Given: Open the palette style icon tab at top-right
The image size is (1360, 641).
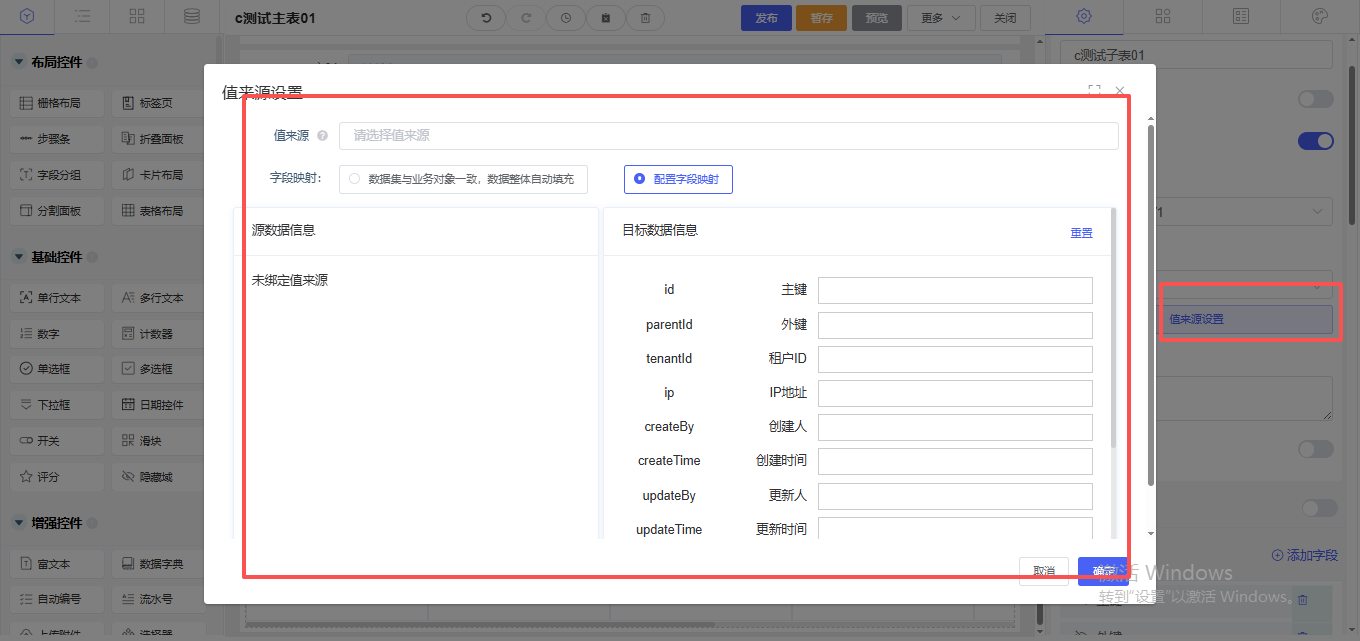Looking at the screenshot, I should [1319, 16].
